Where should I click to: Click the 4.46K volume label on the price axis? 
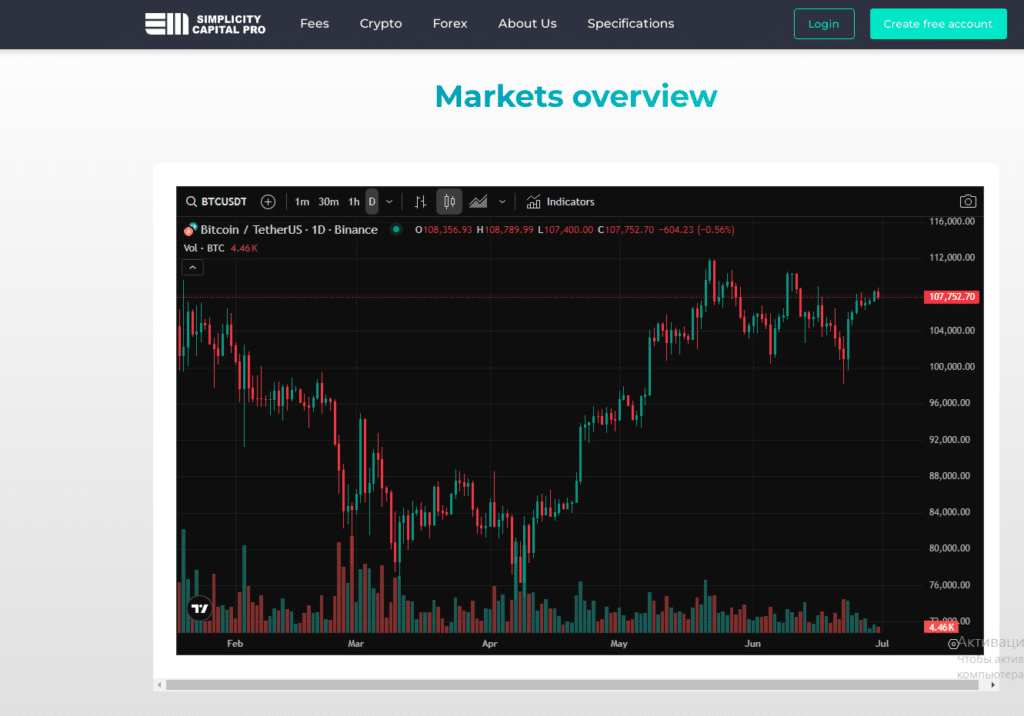tap(941, 627)
